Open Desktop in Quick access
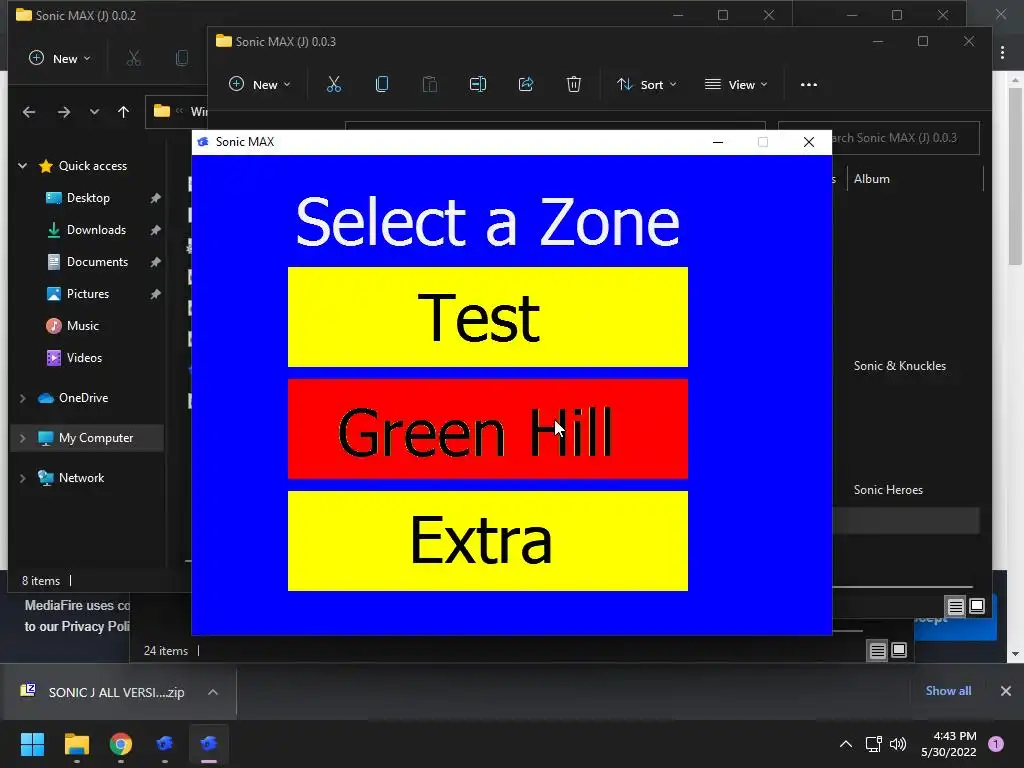The image size is (1024, 768). (x=88, y=198)
